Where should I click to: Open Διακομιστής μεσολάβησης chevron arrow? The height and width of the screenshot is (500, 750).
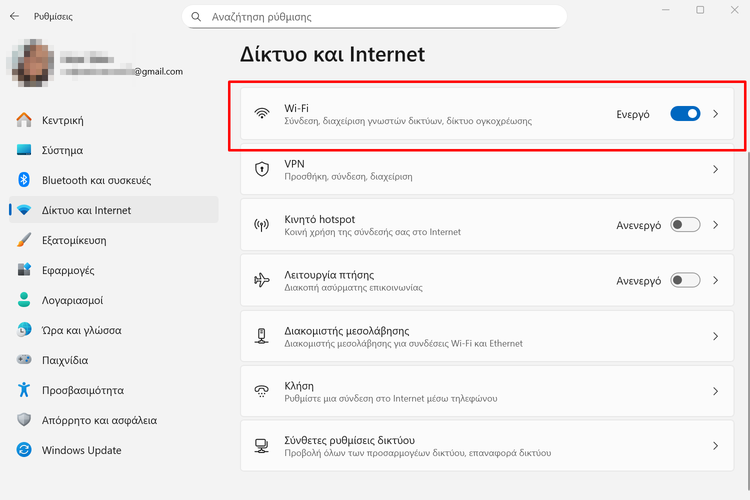tap(715, 336)
